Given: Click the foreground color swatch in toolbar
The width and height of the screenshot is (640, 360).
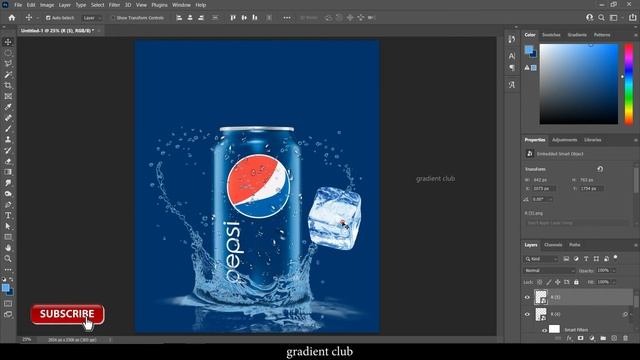Looking at the screenshot, I should pyautogui.click(x=5, y=288).
